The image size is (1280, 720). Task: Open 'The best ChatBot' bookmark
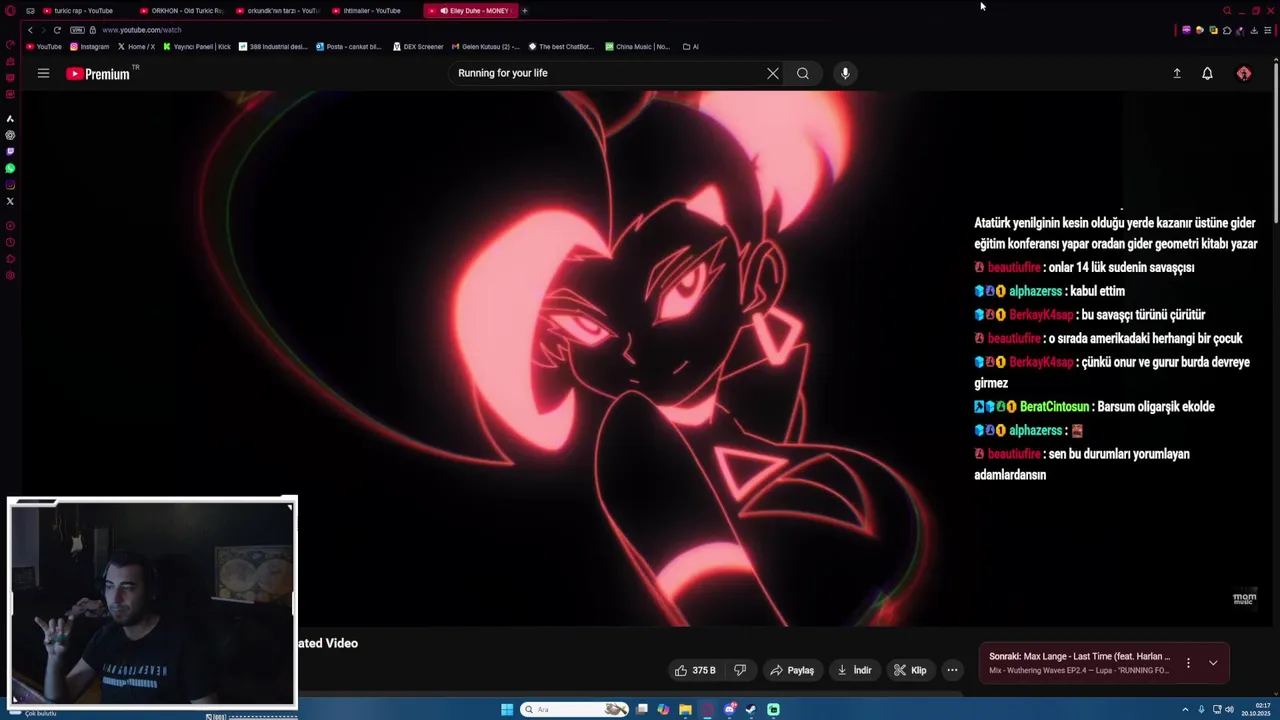(x=562, y=47)
